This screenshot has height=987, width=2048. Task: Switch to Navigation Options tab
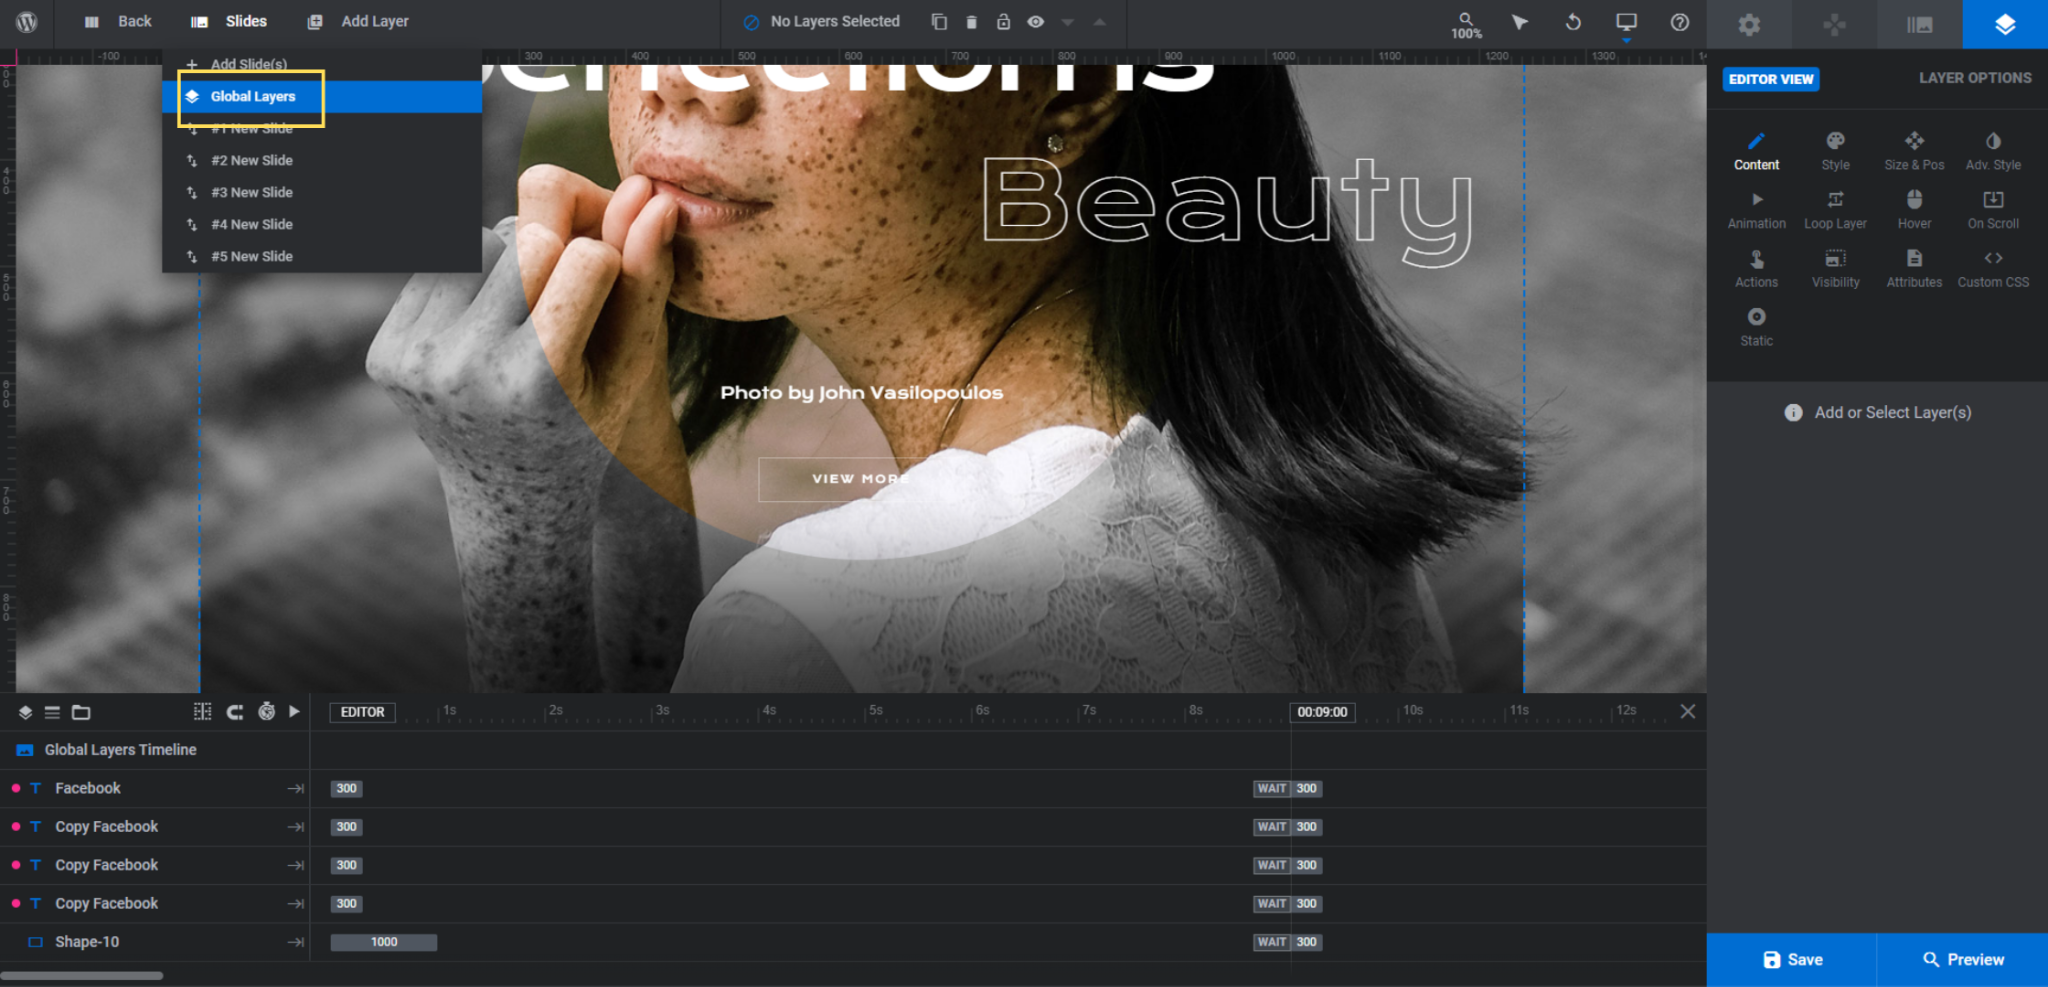tap(1834, 24)
